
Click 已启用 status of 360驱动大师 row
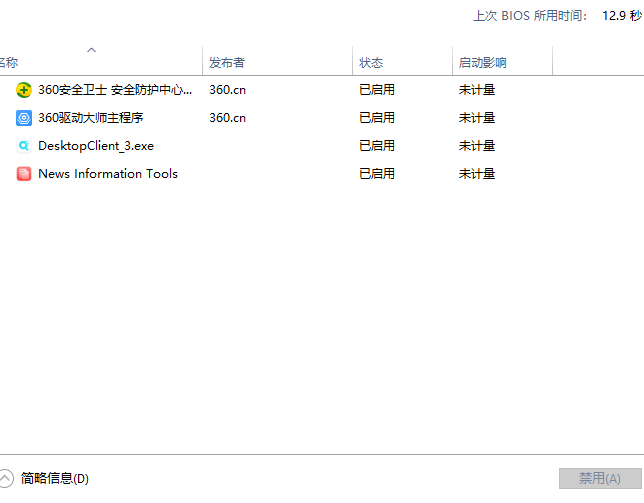click(377, 118)
